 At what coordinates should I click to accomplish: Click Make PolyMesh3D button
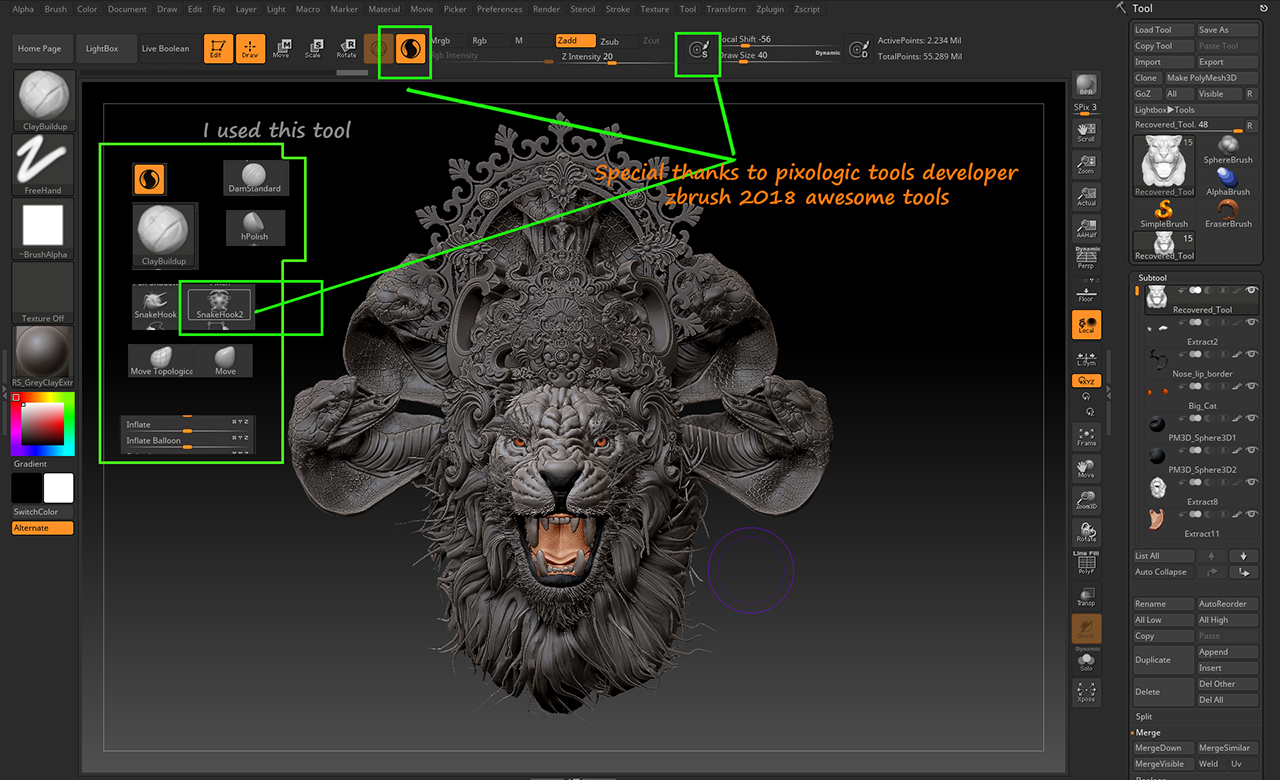pyautogui.click(x=1211, y=78)
